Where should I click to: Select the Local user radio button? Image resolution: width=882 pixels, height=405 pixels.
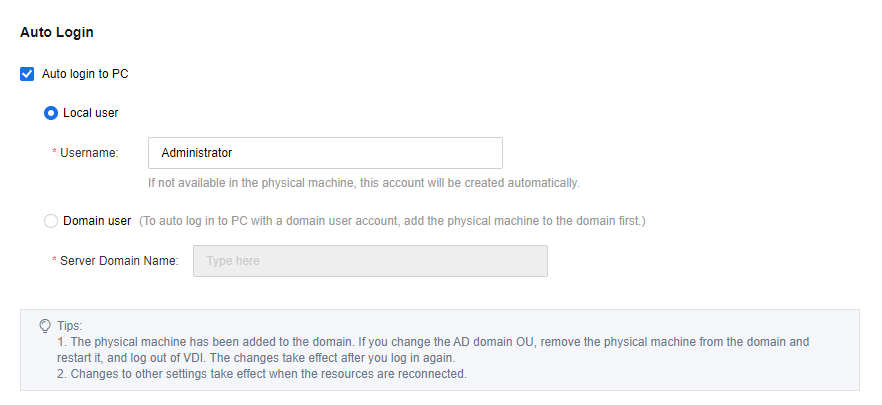click(51, 113)
